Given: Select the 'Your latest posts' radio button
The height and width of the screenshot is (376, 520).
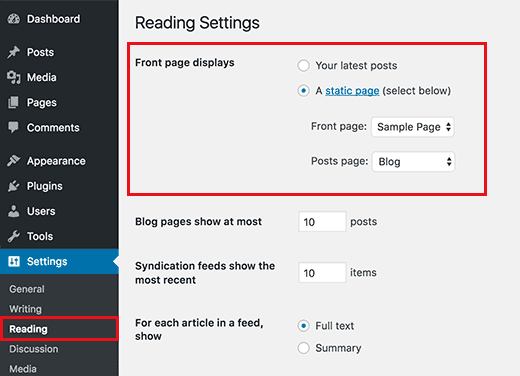Looking at the screenshot, I should click(303, 66).
